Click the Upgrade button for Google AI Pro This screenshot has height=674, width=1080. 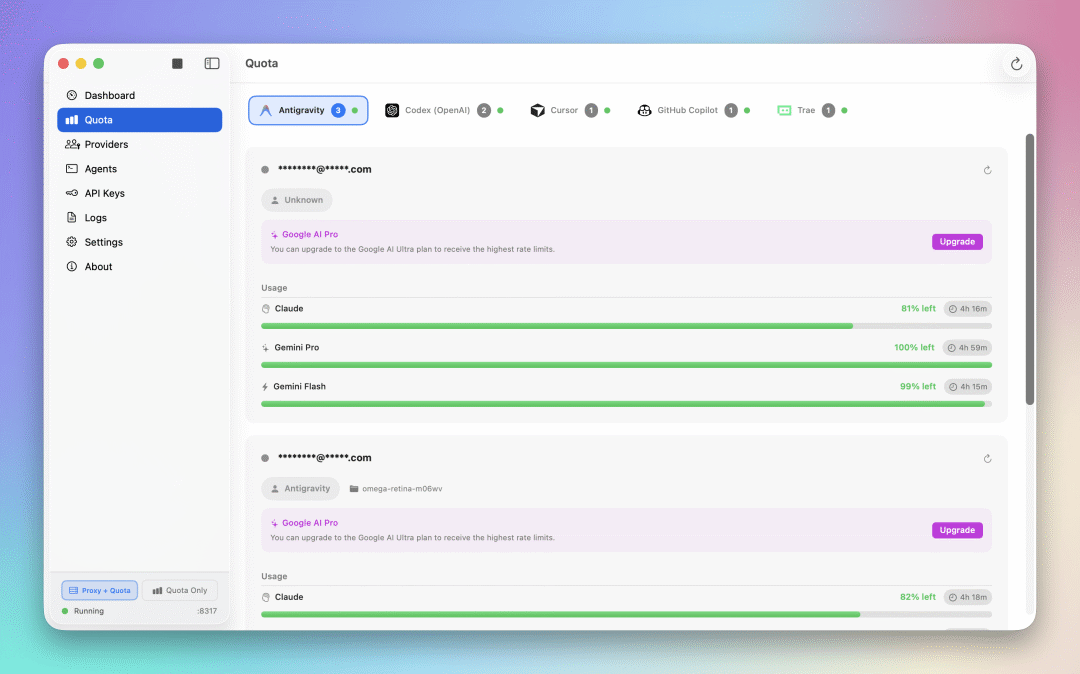click(956, 241)
